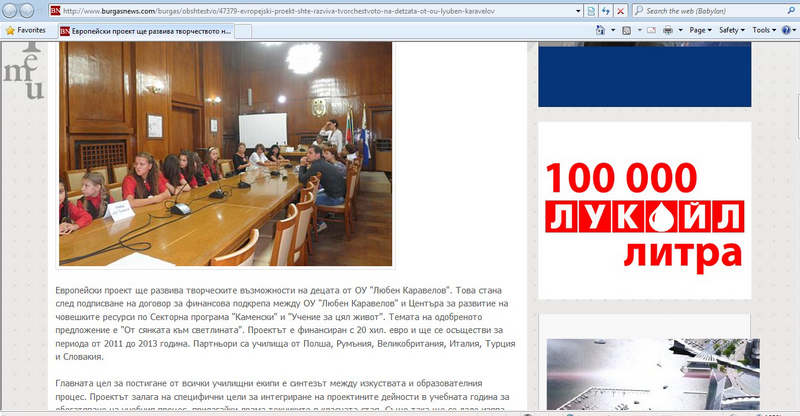The image size is (800, 416).
Task: Click the BN site icon in the address bar
Action: click(55, 11)
